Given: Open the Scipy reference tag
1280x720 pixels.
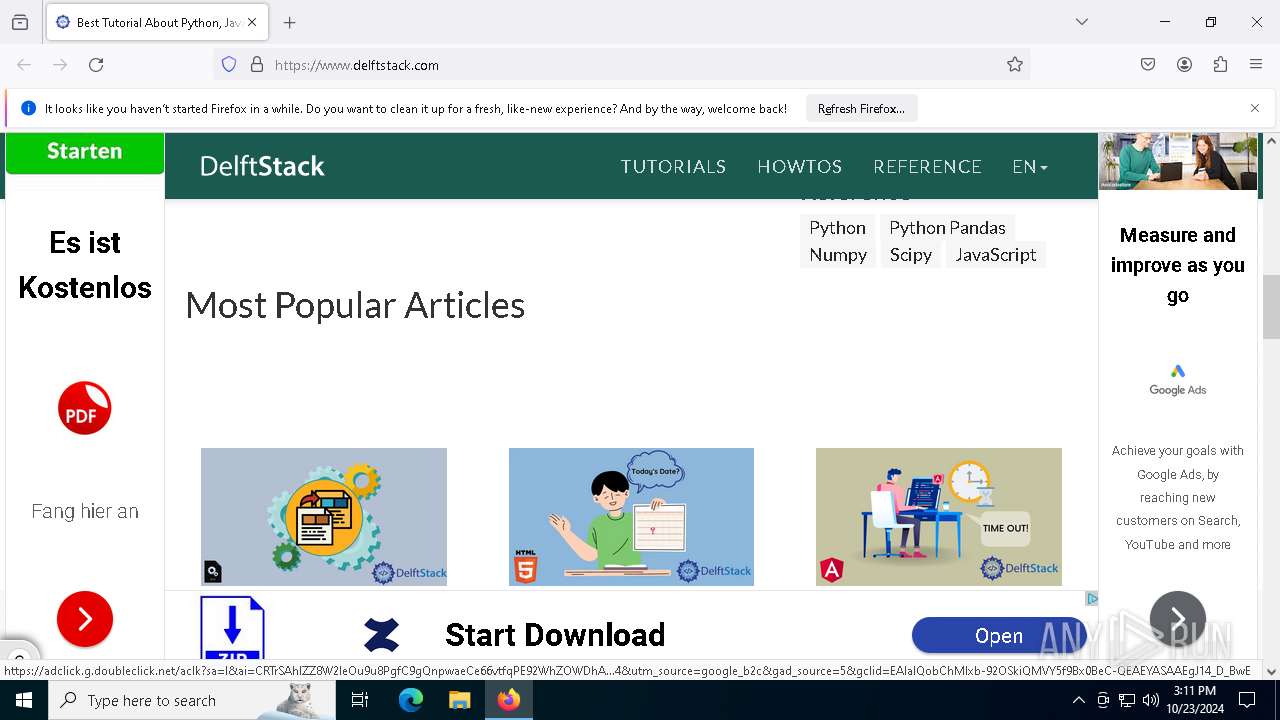Looking at the screenshot, I should point(910,255).
